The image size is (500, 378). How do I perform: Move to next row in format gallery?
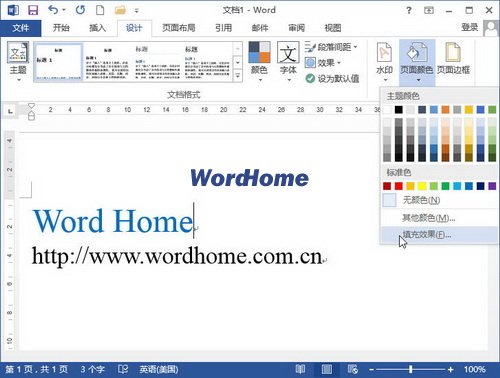tap(238, 62)
